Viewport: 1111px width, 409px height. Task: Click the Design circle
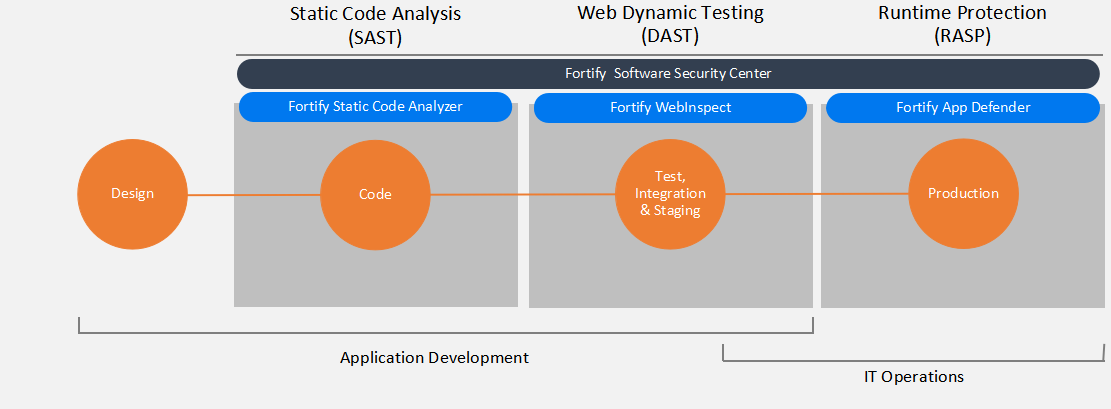(x=132, y=194)
